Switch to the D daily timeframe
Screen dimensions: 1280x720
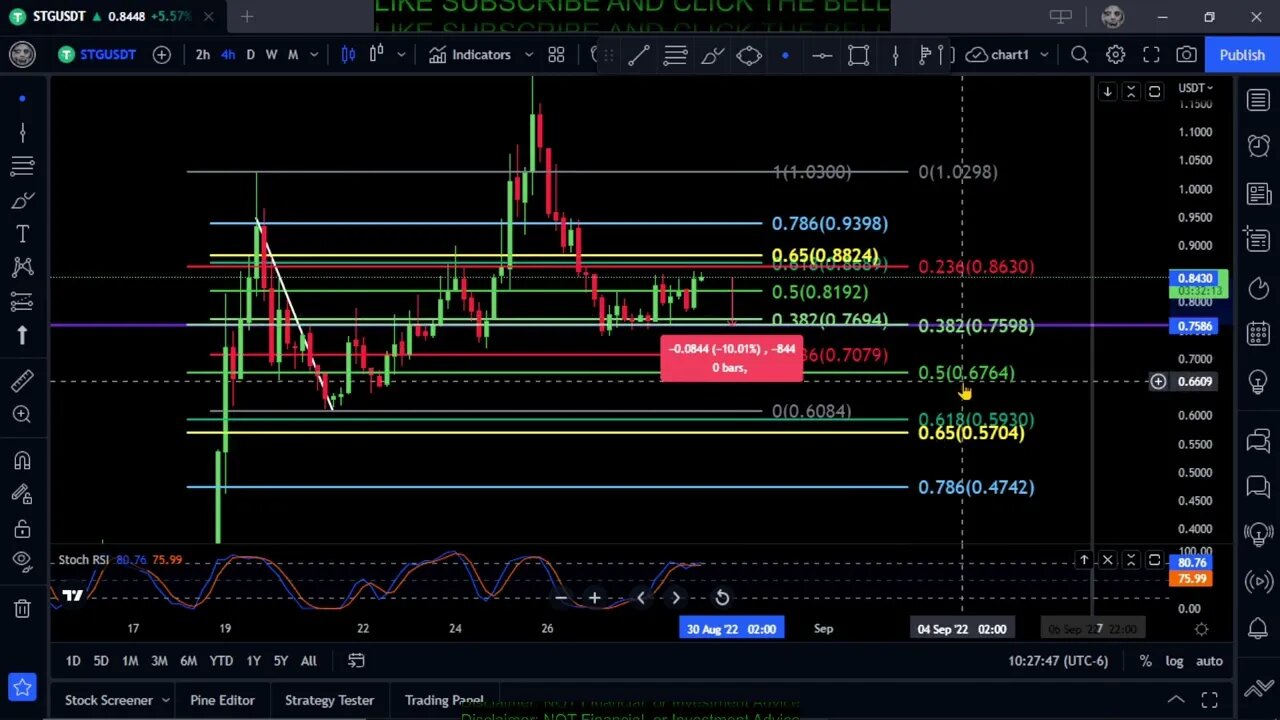click(250, 55)
